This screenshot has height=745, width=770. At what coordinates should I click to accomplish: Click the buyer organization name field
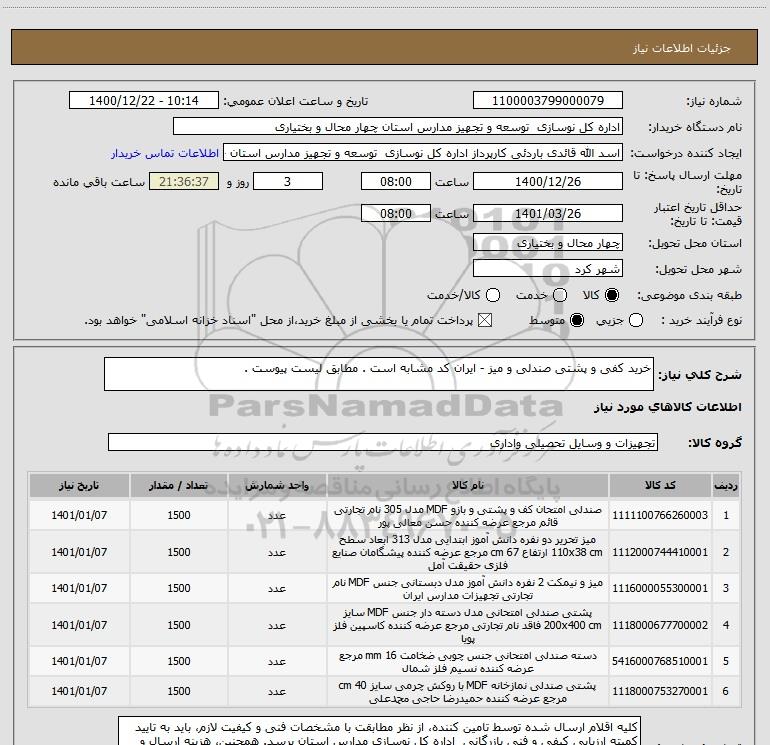pyautogui.click(x=398, y=127)
